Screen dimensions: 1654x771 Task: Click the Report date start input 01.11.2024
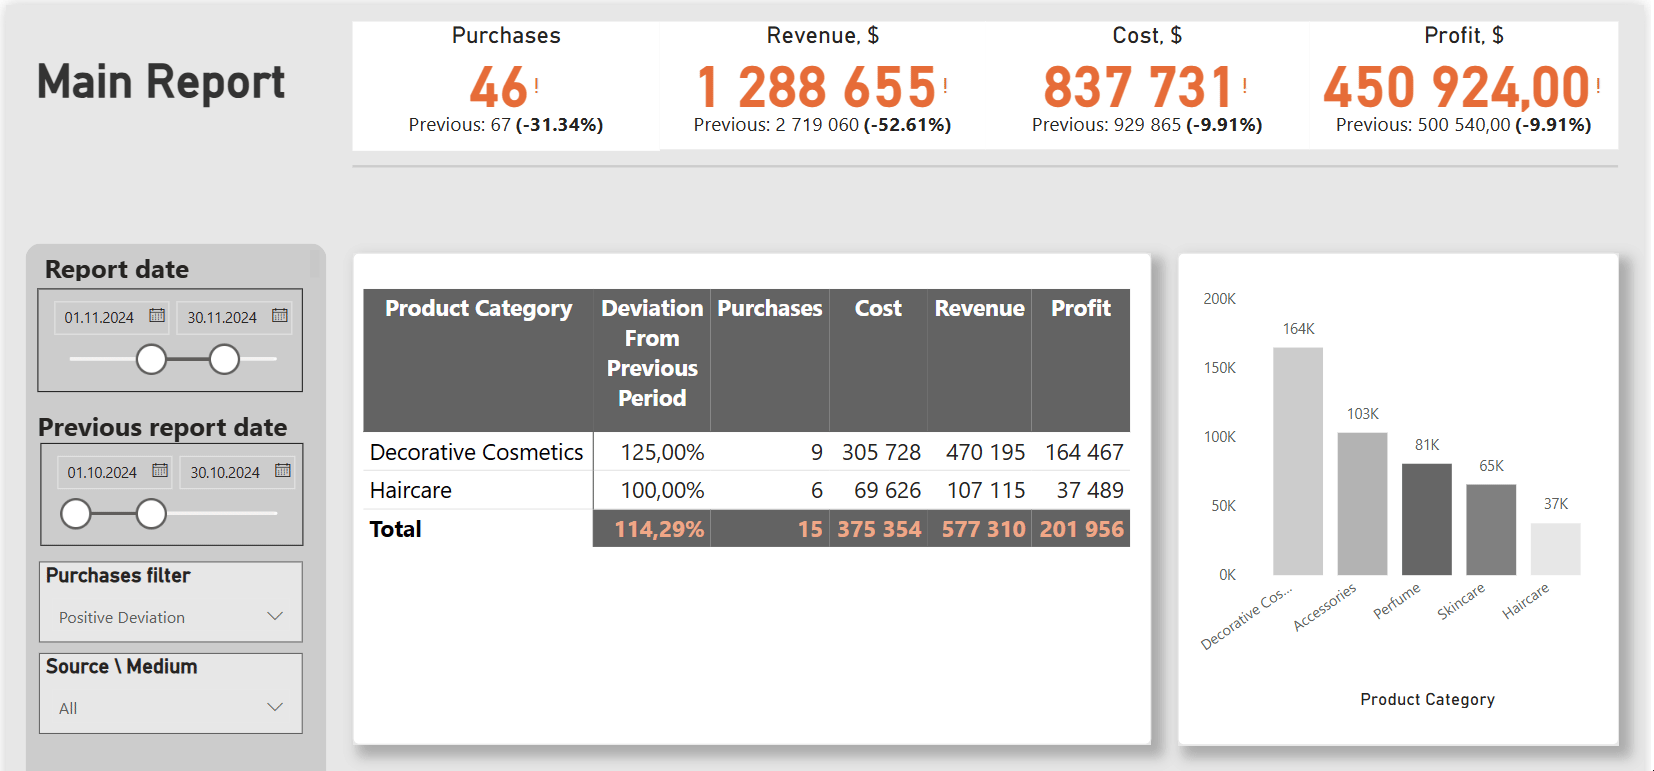[100, 318]
